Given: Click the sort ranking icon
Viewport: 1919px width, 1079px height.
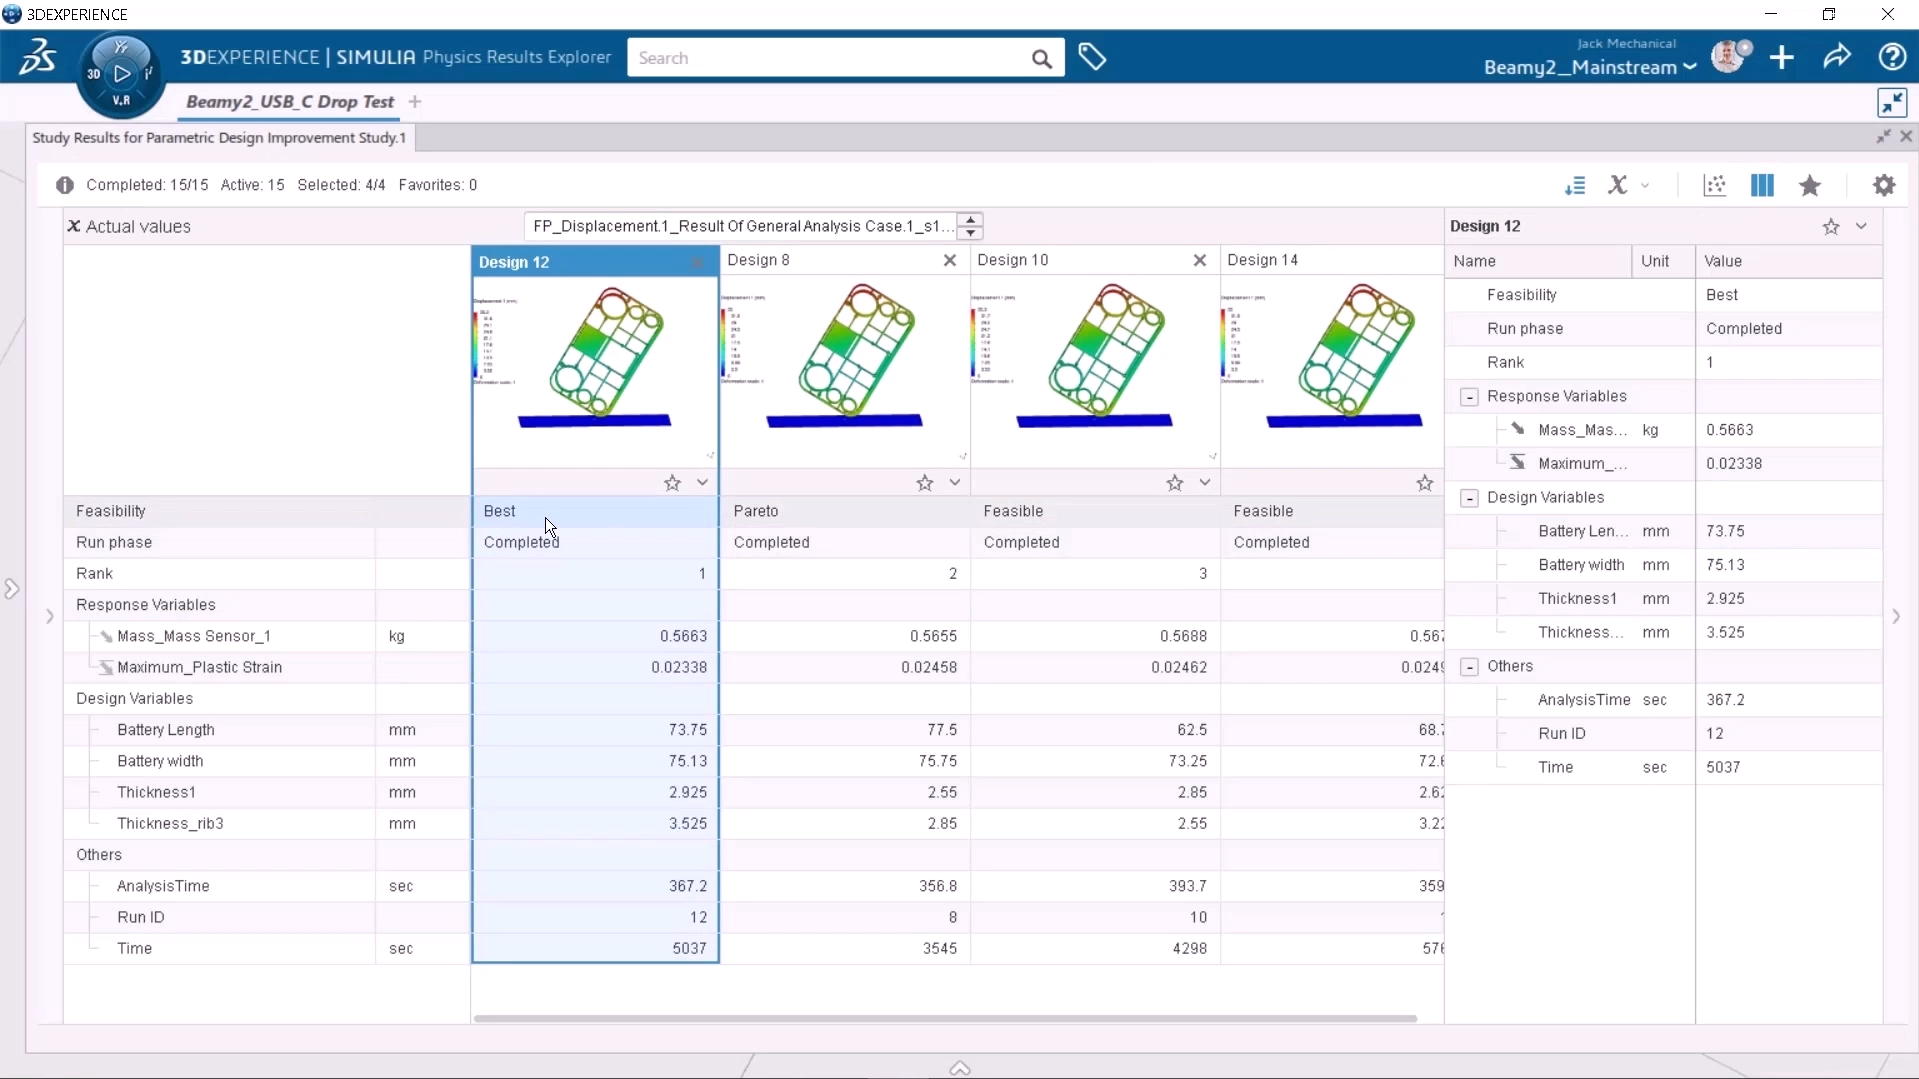Looking at the screenshot, I should pos(1575,185).
